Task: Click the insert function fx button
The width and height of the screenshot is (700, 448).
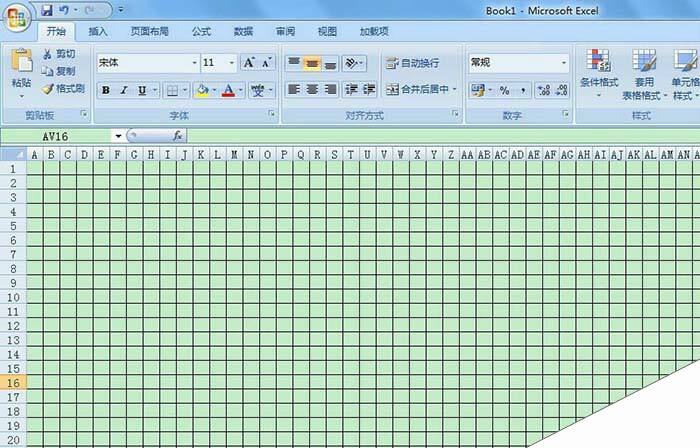Action: tap(178, 136)
